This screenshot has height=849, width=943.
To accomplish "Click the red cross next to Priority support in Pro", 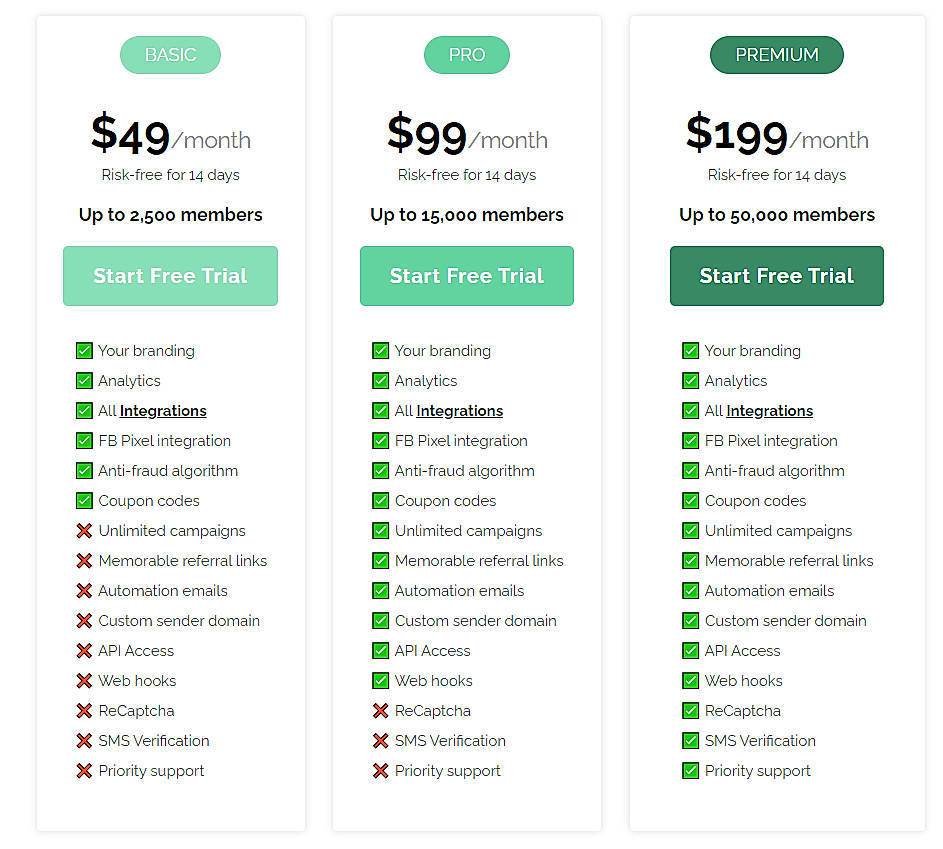I will [381, 770].
